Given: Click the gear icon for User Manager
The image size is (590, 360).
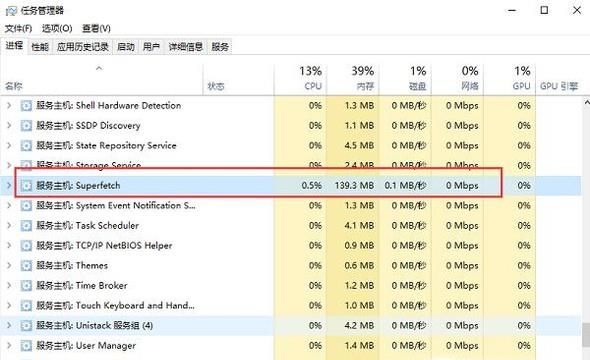Looking at the screenshot, I should click(x=26, y=345).
